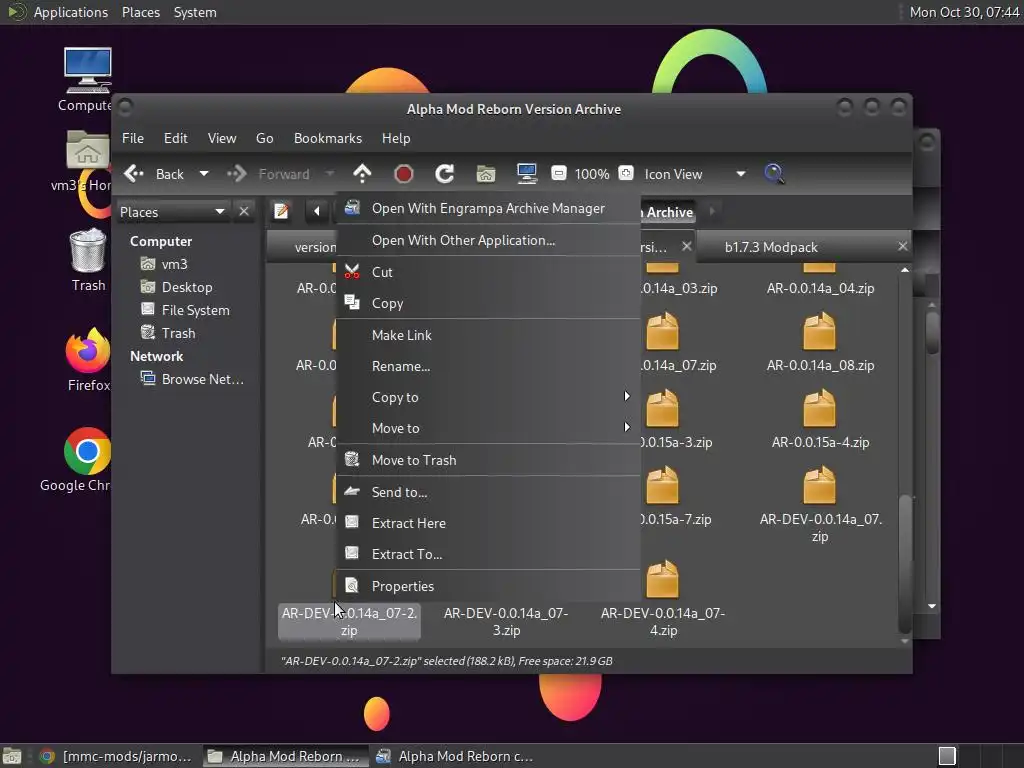Select the 0.15a-3.zip archive icon

662,409
